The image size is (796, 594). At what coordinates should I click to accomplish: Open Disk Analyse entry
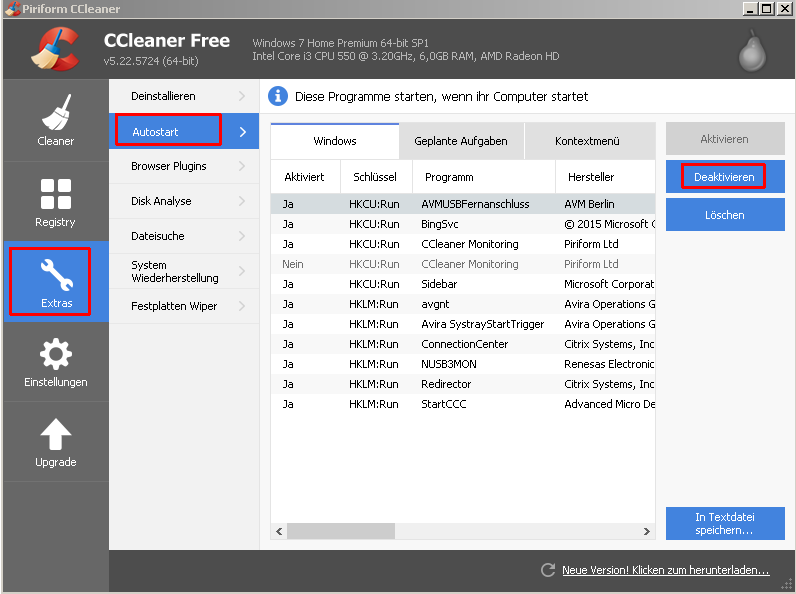pos(184,201)
